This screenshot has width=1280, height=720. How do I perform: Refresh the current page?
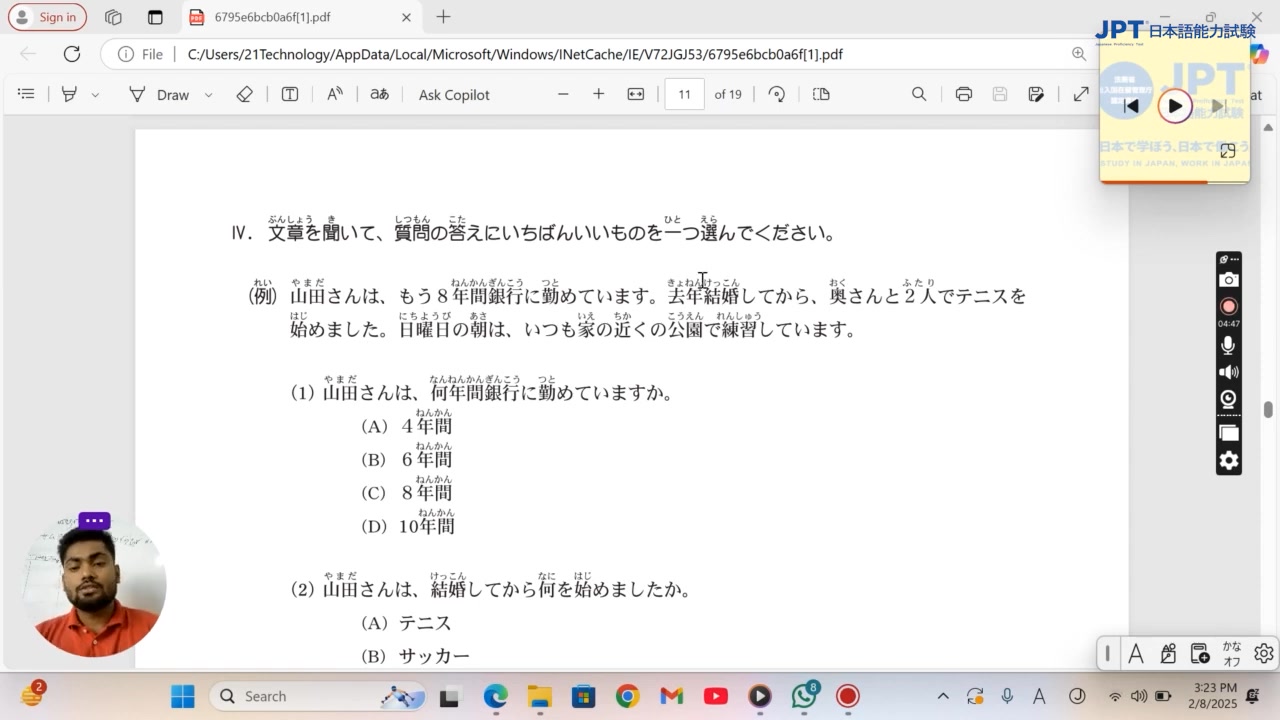coord(72,54)
